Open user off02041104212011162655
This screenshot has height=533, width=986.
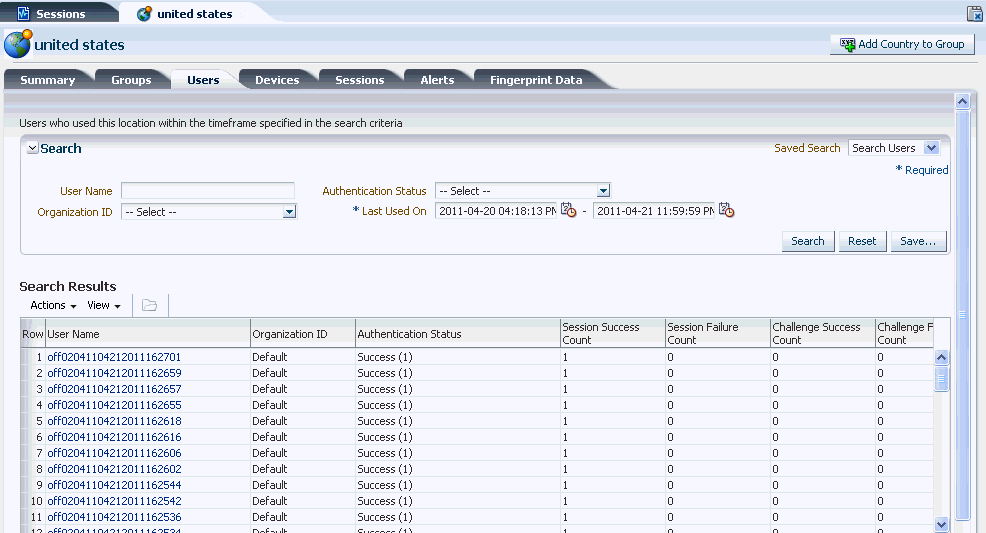(x=114, y=405)
